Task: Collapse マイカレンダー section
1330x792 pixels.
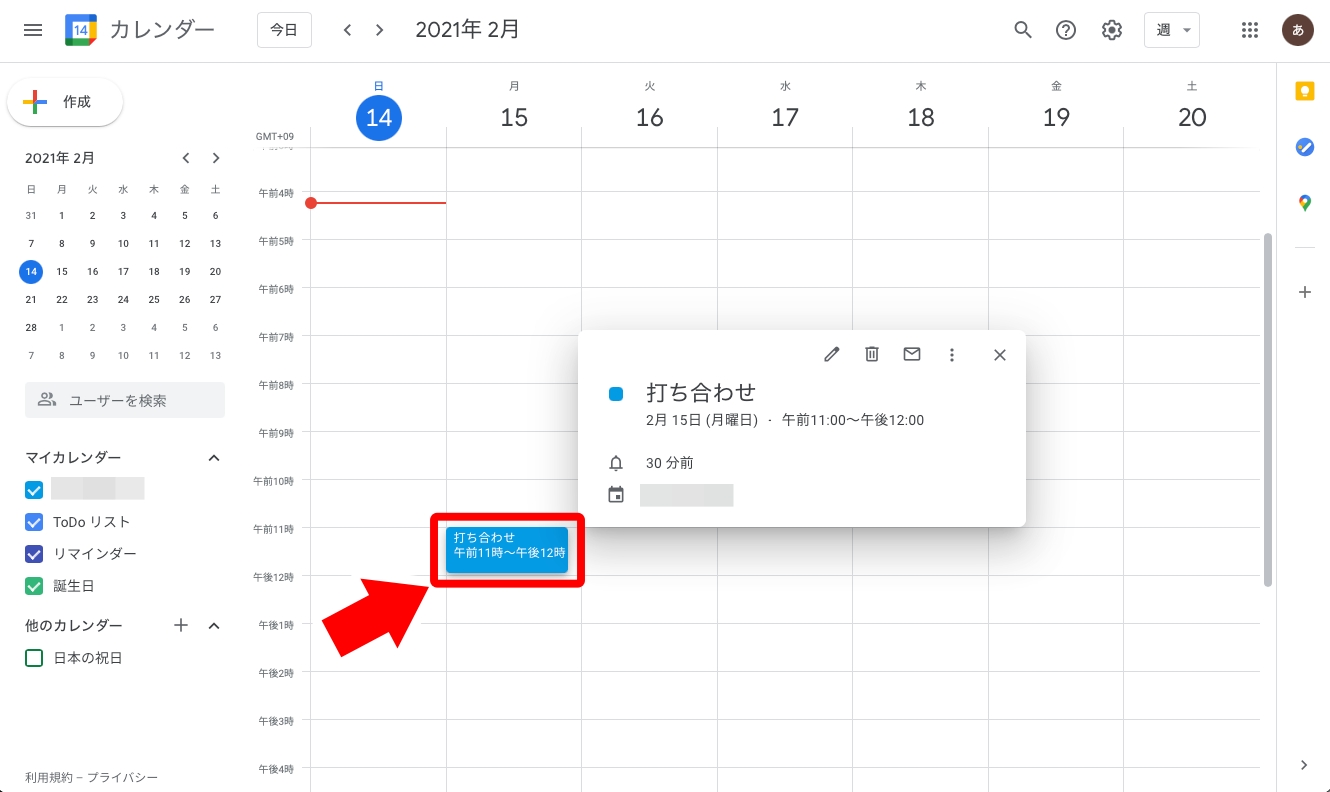Action: point(213,457)
